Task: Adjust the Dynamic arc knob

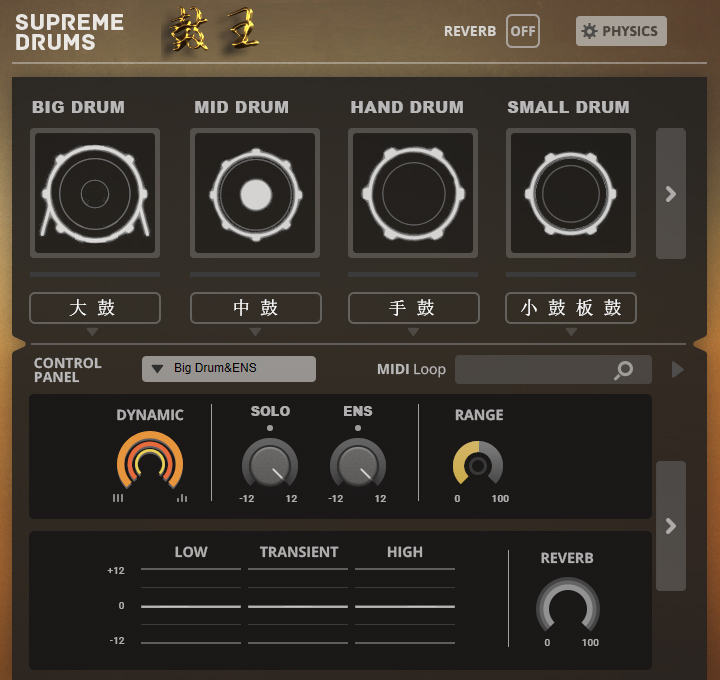Action: pos(150,460)
